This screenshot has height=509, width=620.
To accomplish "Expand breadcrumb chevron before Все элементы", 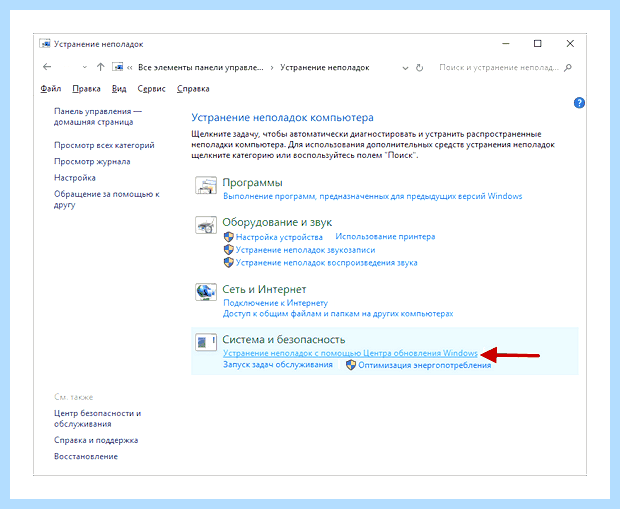I will [130, 68].
